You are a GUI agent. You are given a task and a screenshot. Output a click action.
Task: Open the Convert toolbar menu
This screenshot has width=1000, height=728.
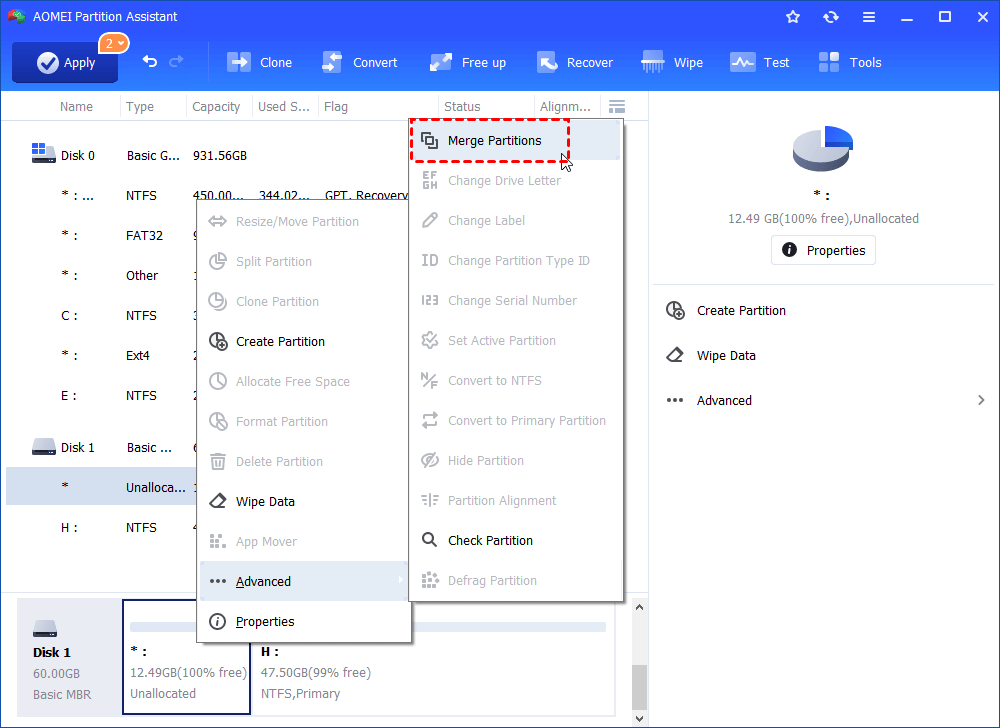[360, 62]
